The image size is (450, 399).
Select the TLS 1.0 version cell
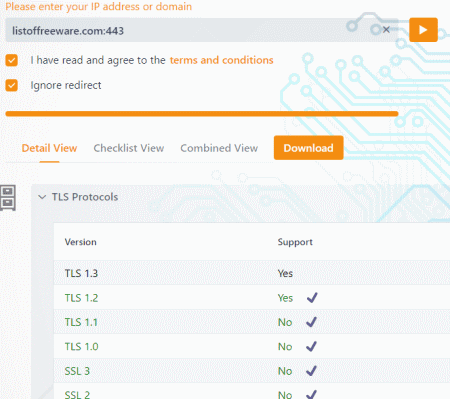tap(81, 347)
